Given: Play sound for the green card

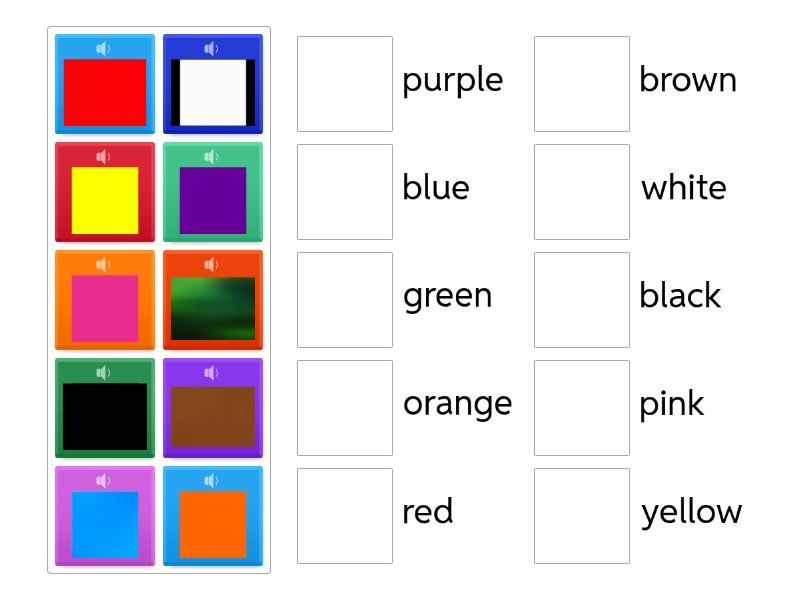Looking at the screenshot, I should point(212,264).
